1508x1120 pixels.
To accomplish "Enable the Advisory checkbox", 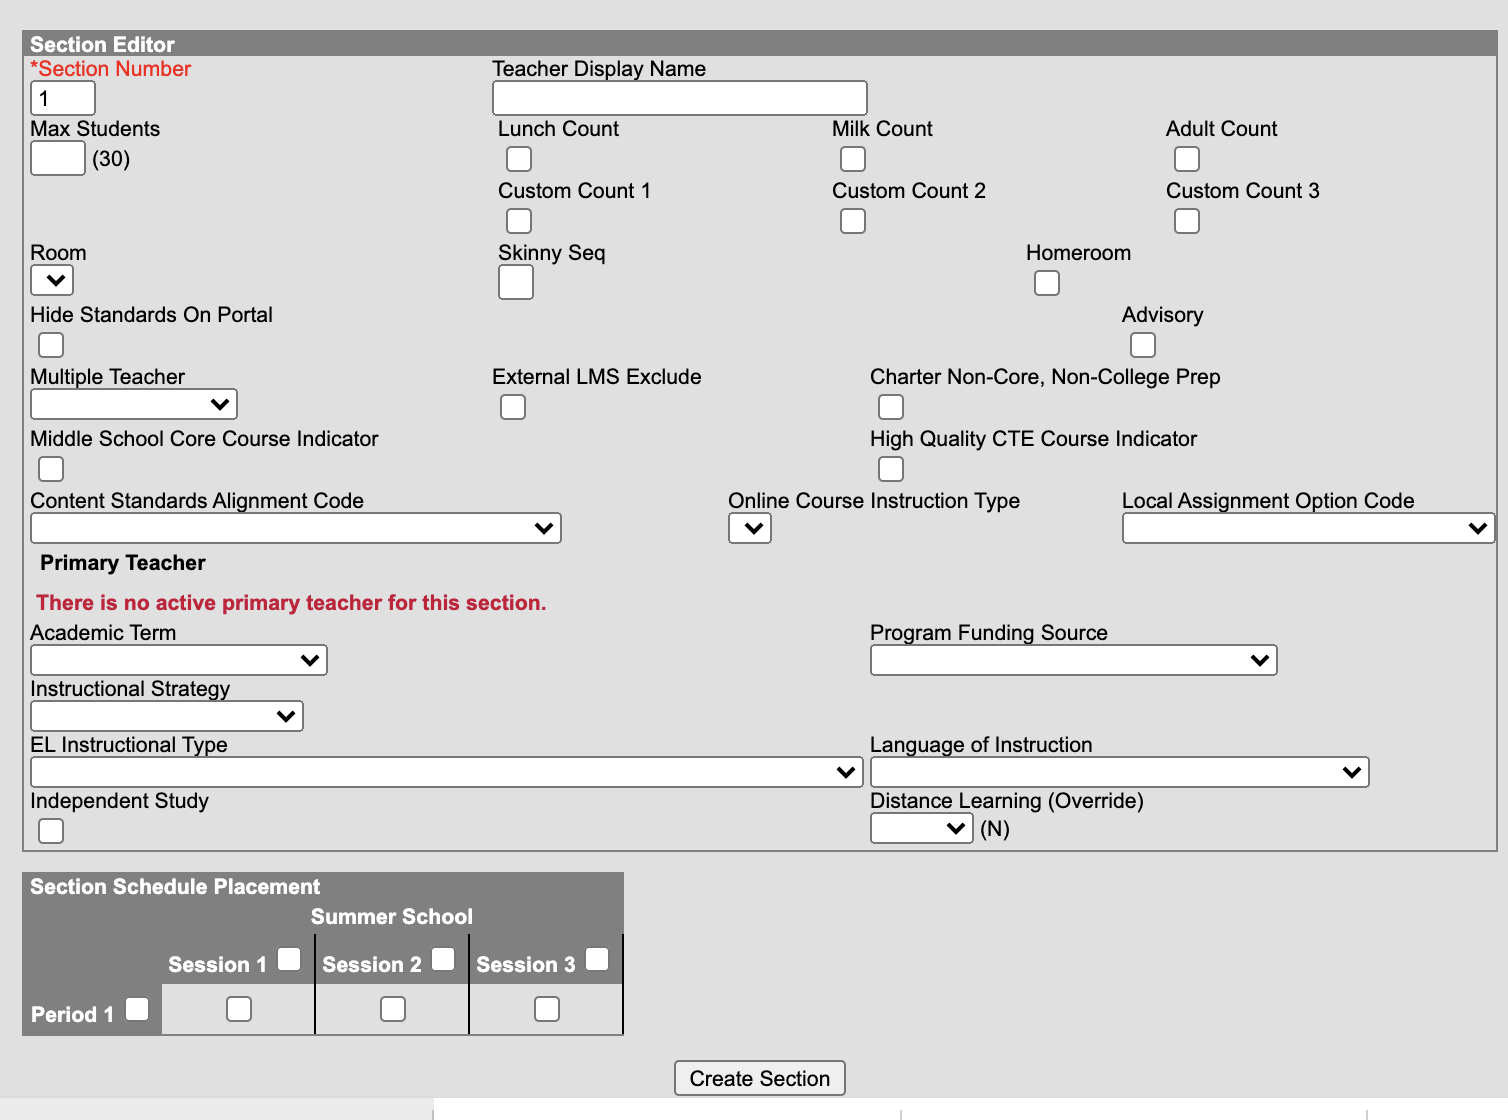I will (x=1143, y=345).
